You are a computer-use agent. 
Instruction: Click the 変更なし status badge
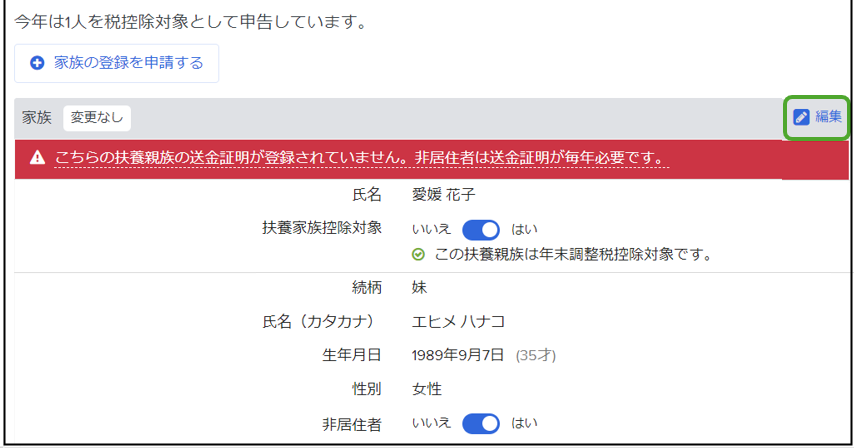[x=97, y=118]
